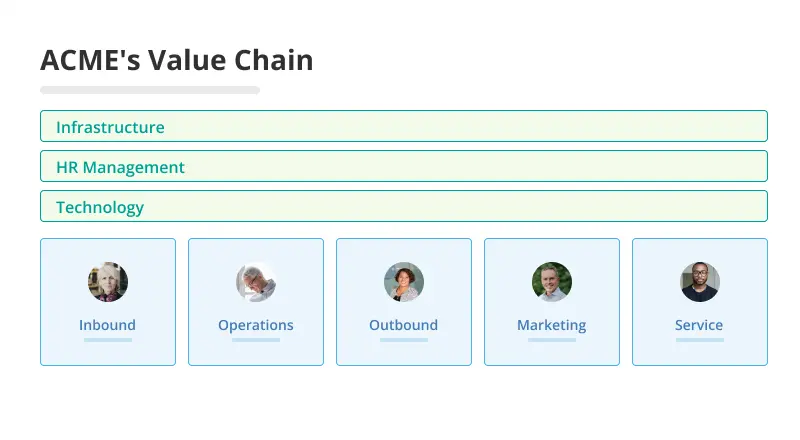The width and height of the screenshot is (800, 440).
Task: Click the underline beneath Inbound
Action: coord(108,340)
